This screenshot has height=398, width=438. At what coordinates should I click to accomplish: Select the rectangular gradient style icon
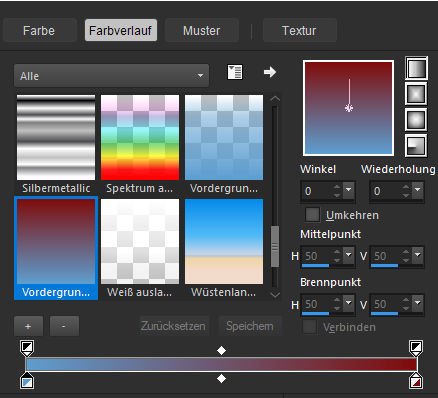[416, 94]
